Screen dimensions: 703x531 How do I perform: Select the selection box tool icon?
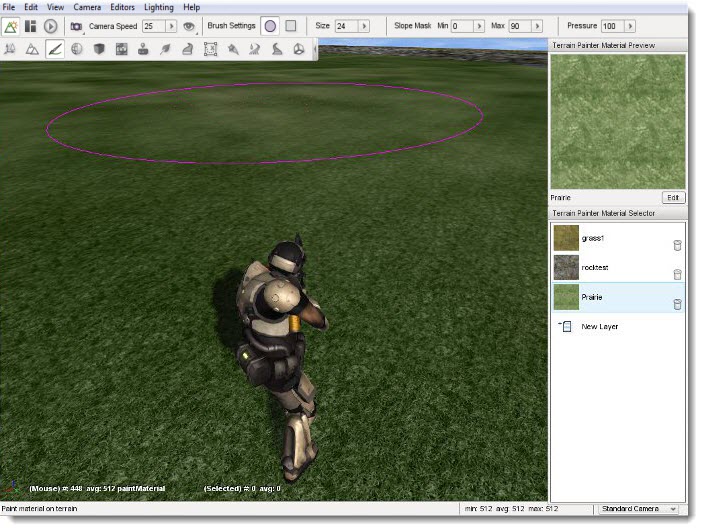coord(210,48)
